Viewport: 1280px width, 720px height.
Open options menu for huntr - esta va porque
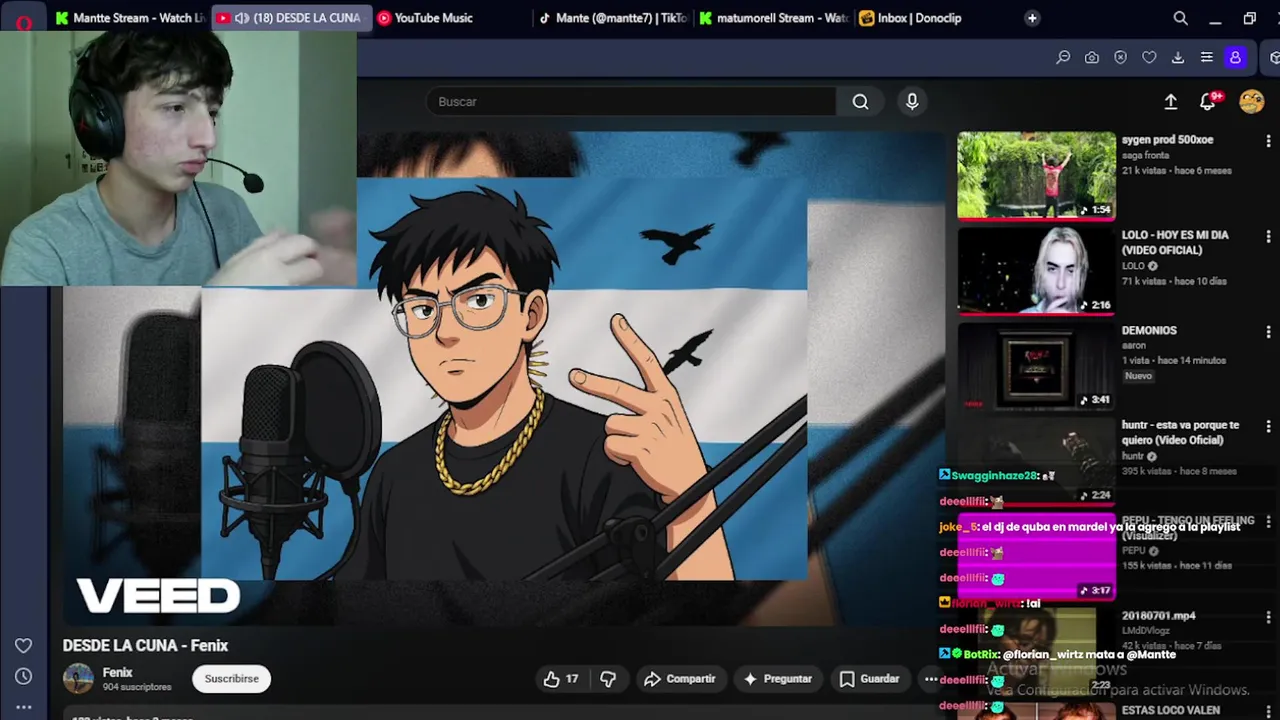coord(1268,427)
